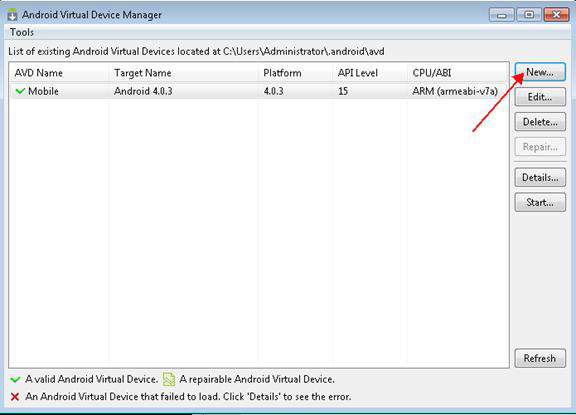Click the New... button
This screenshot has height=415, width=576.
540,72
